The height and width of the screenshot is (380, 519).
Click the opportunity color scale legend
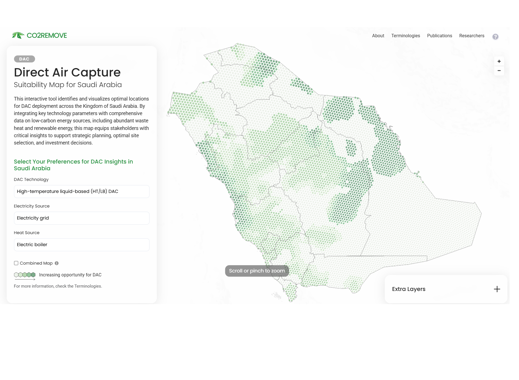tap(24, 275)
